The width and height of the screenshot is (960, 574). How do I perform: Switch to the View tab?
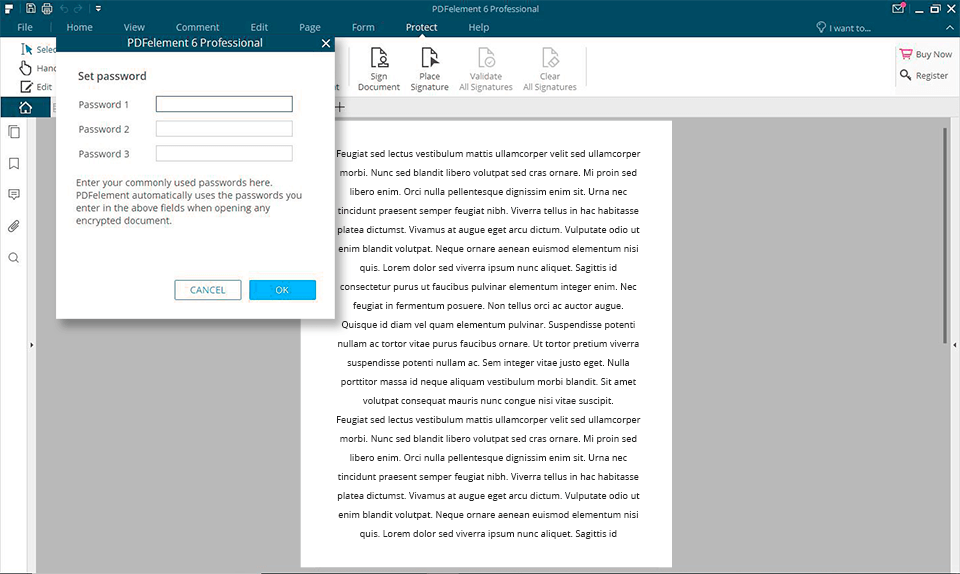[134, 27]
